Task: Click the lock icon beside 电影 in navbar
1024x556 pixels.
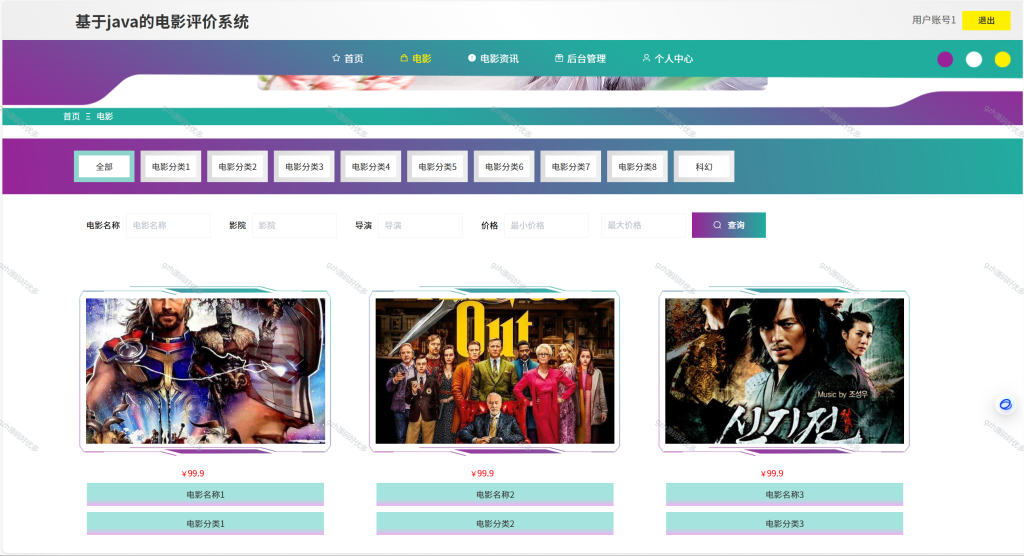Action: coord(404,58)
